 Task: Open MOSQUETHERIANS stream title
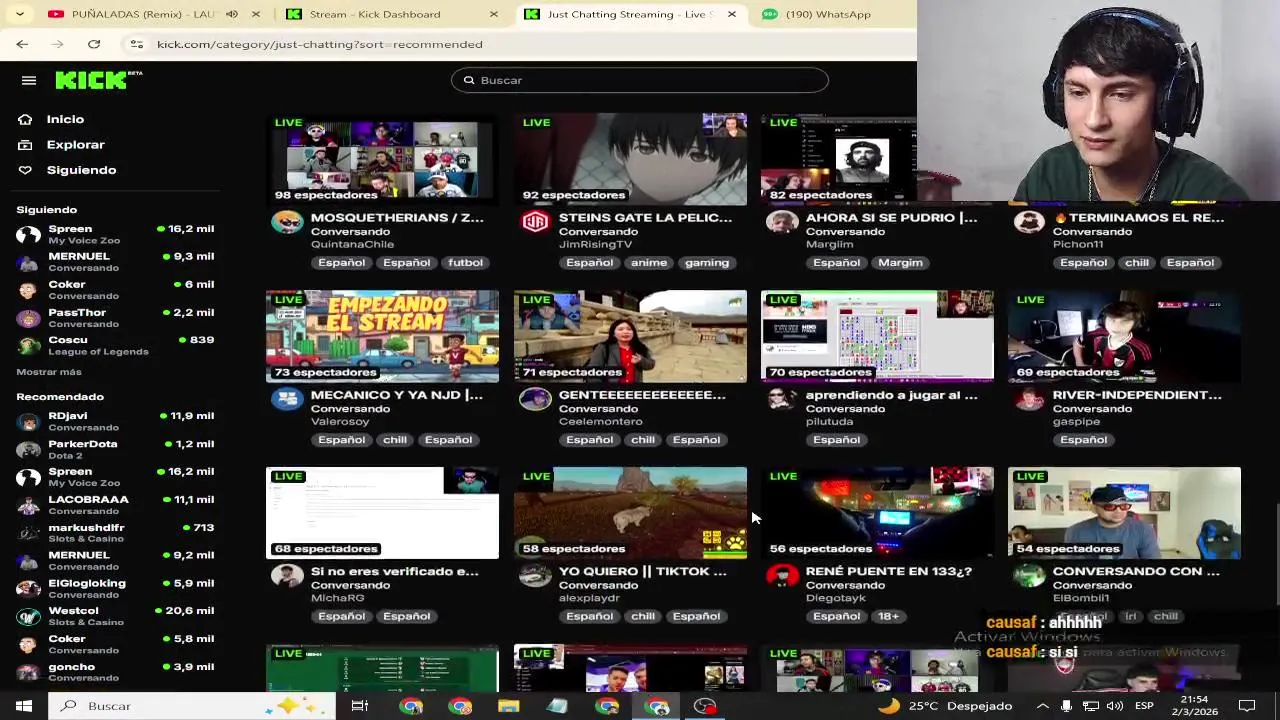pos(397,218)
